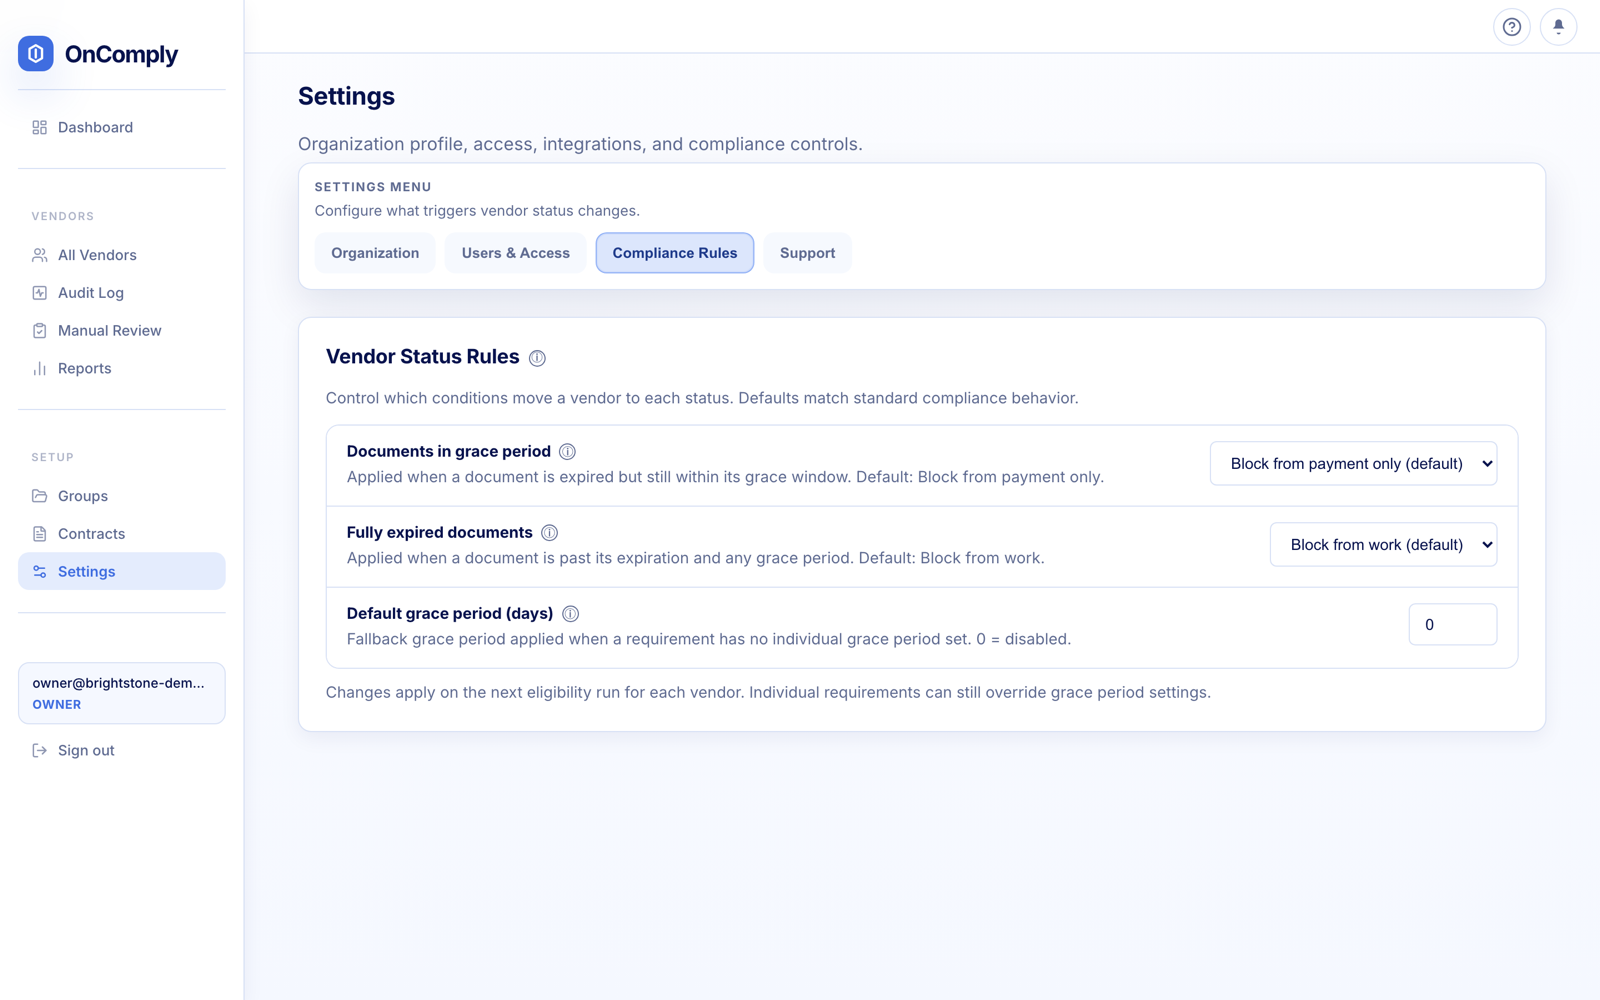The image size is (1600, 1000).
Task: Click the Dashboard grid icon
Action: coord(40,127)
